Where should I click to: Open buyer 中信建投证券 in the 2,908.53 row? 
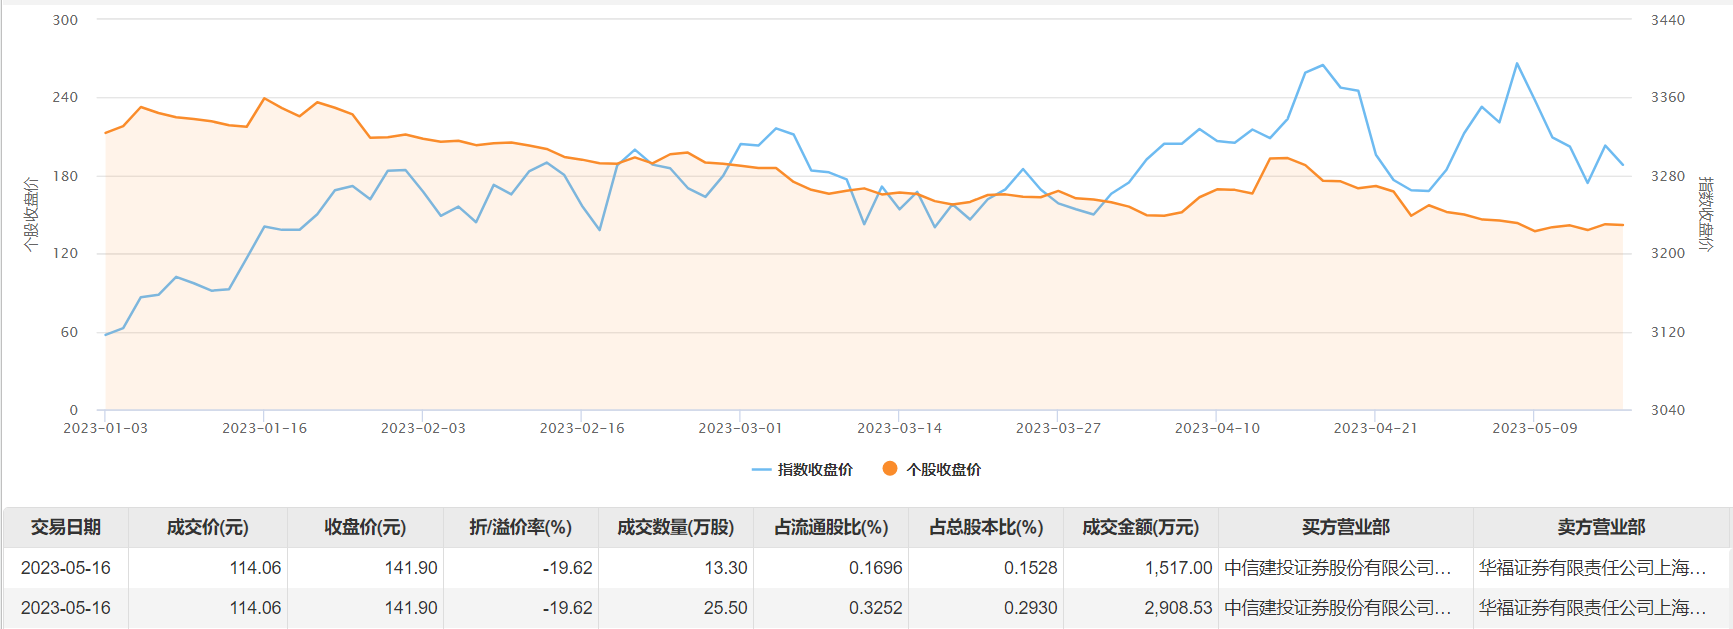1338,608
